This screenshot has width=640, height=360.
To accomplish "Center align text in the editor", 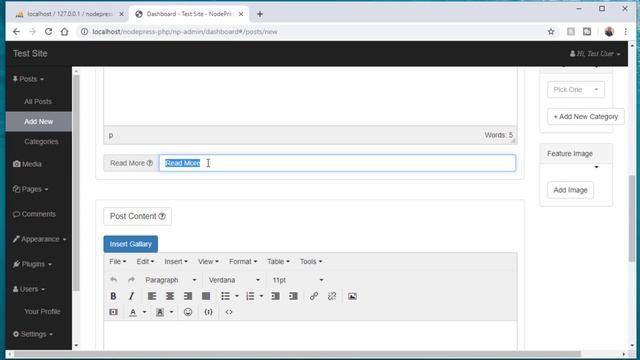I will (170, 296).
